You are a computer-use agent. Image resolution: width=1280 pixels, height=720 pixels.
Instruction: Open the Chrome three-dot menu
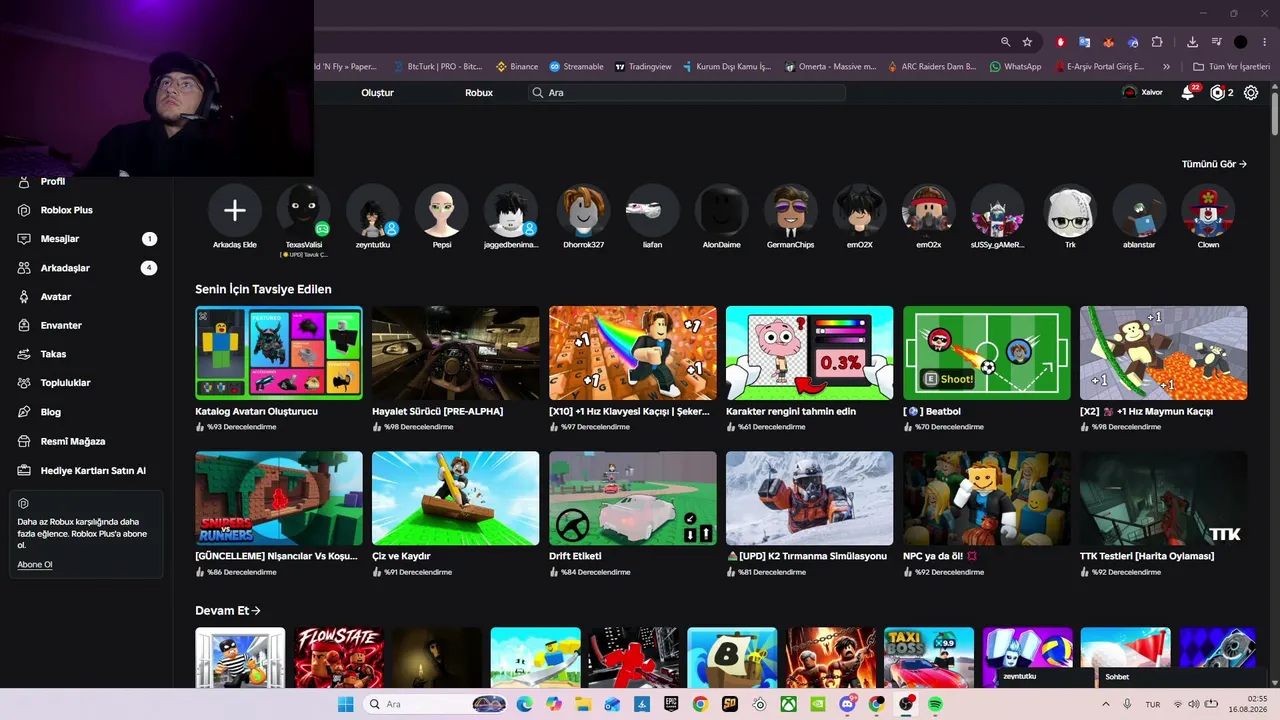[x=1263, y=42]
